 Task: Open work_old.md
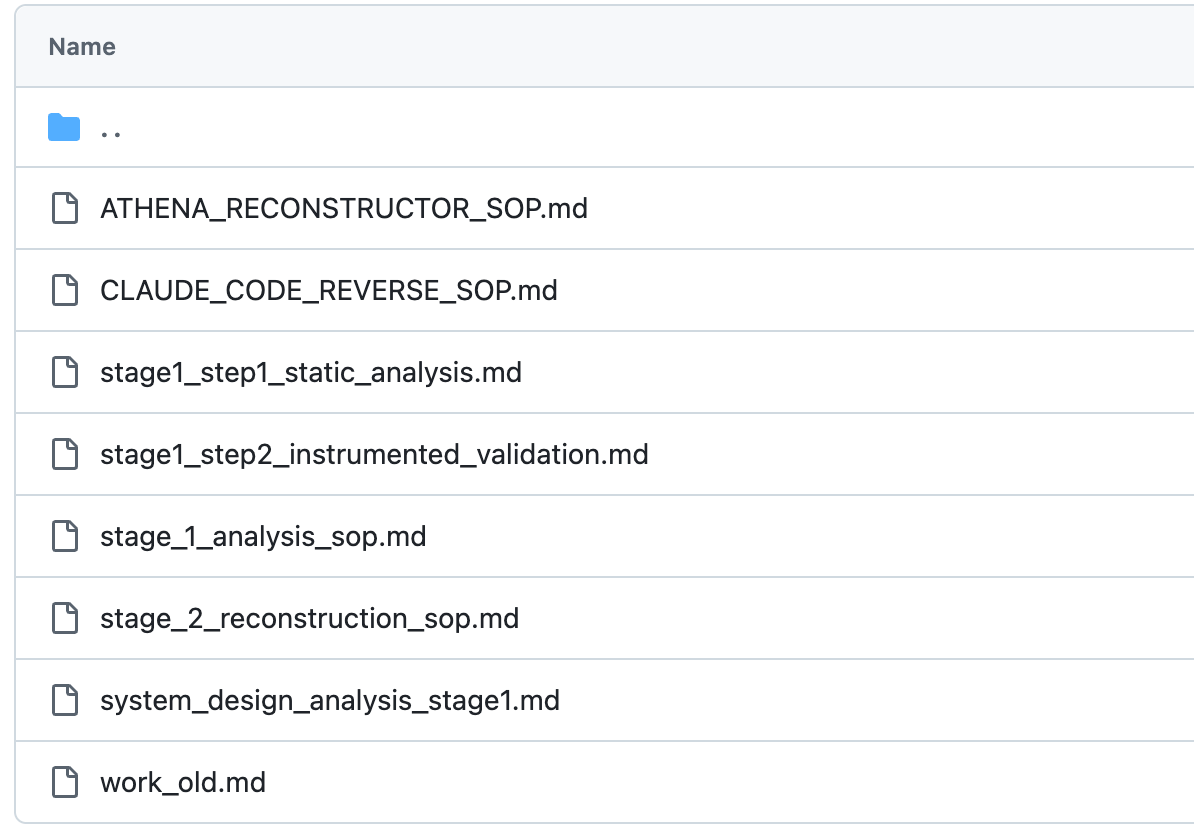click(183, 782)
